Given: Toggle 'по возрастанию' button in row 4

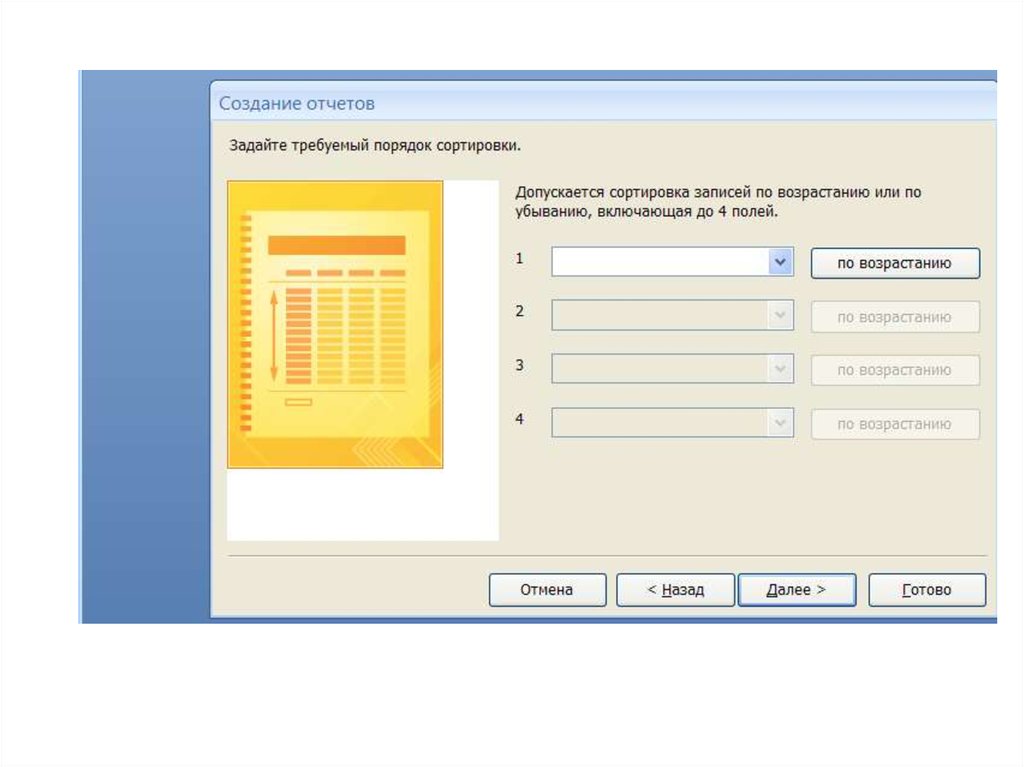Looking at the screenshot, I should [894, 424].
